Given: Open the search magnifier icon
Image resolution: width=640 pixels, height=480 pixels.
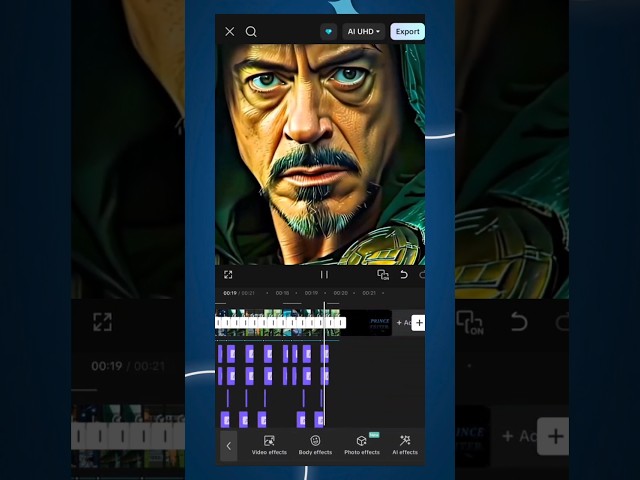Looking at the screenshot, I should (x=251, y=31).
